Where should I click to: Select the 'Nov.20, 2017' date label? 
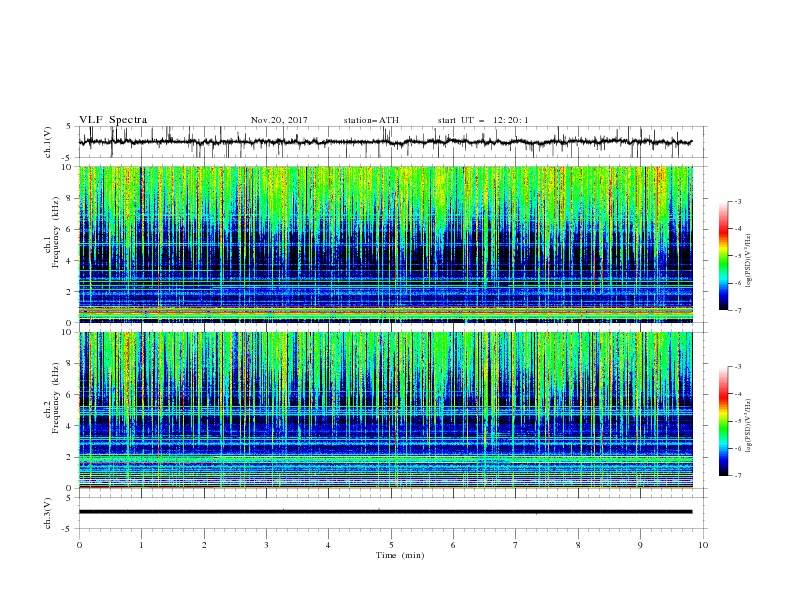(279, 120)
